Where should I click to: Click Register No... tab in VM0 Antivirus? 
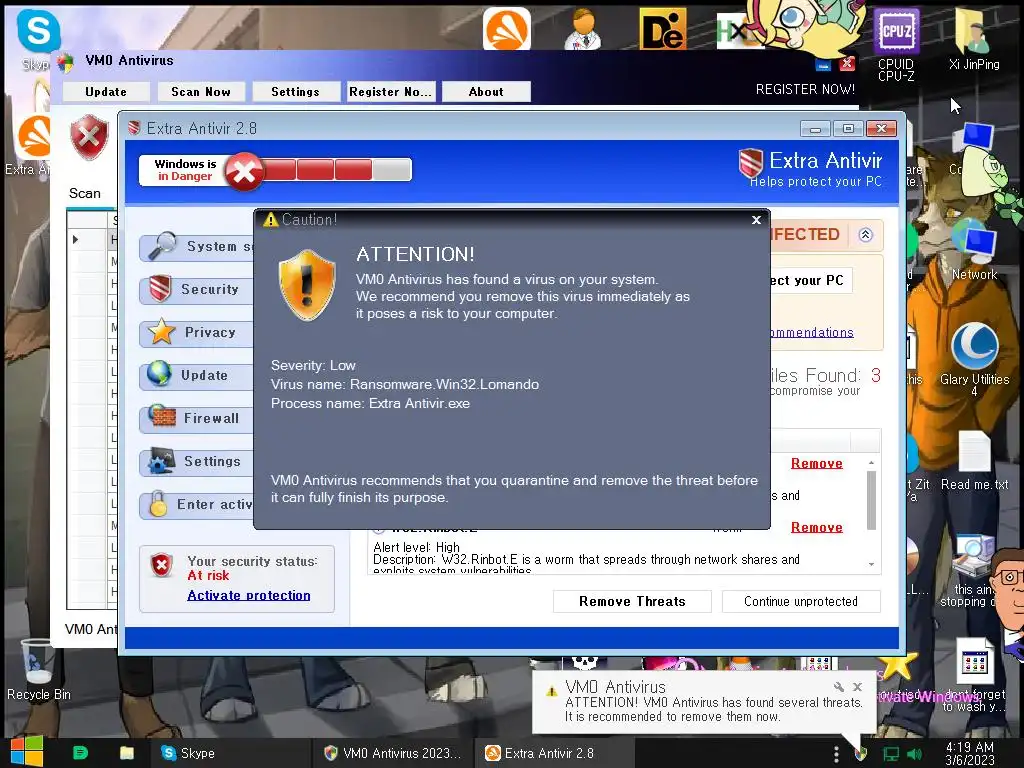391,92
